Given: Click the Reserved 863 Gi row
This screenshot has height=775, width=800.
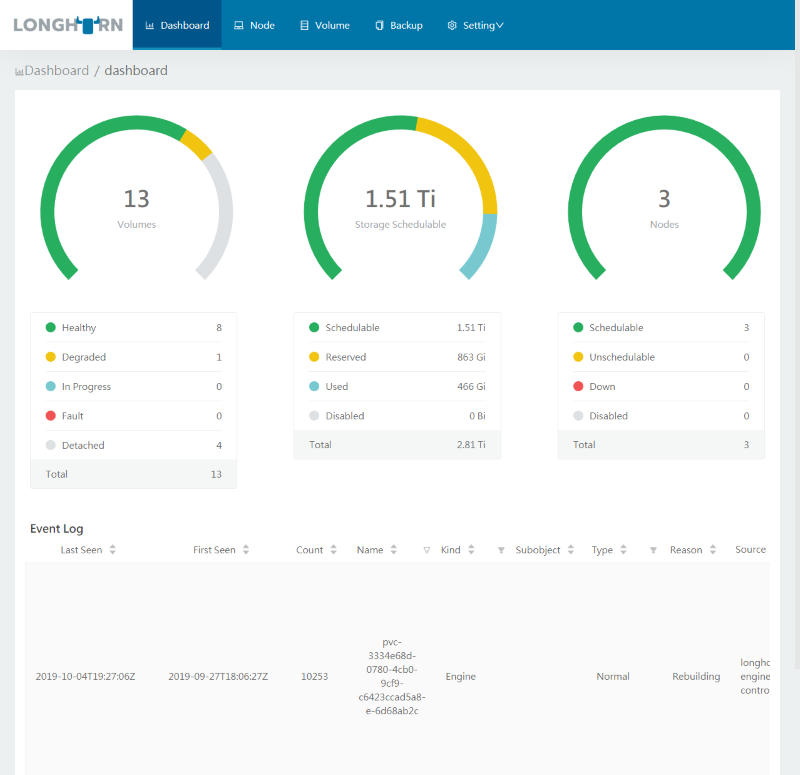Looking at the screenshot, I should pos(397,357).
